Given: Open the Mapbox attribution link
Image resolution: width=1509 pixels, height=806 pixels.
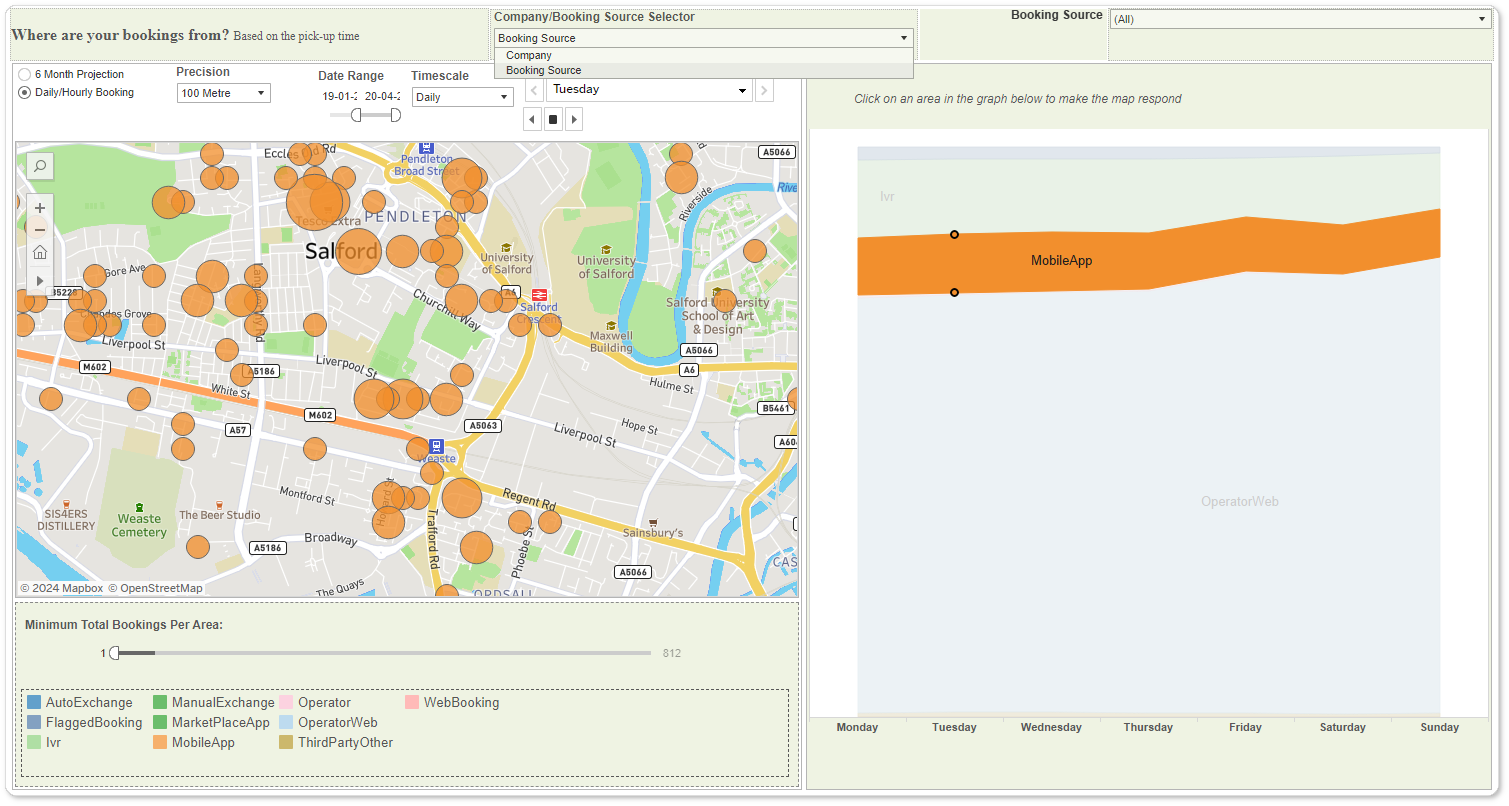Looking at the screenshot, I should click(61, 588).
